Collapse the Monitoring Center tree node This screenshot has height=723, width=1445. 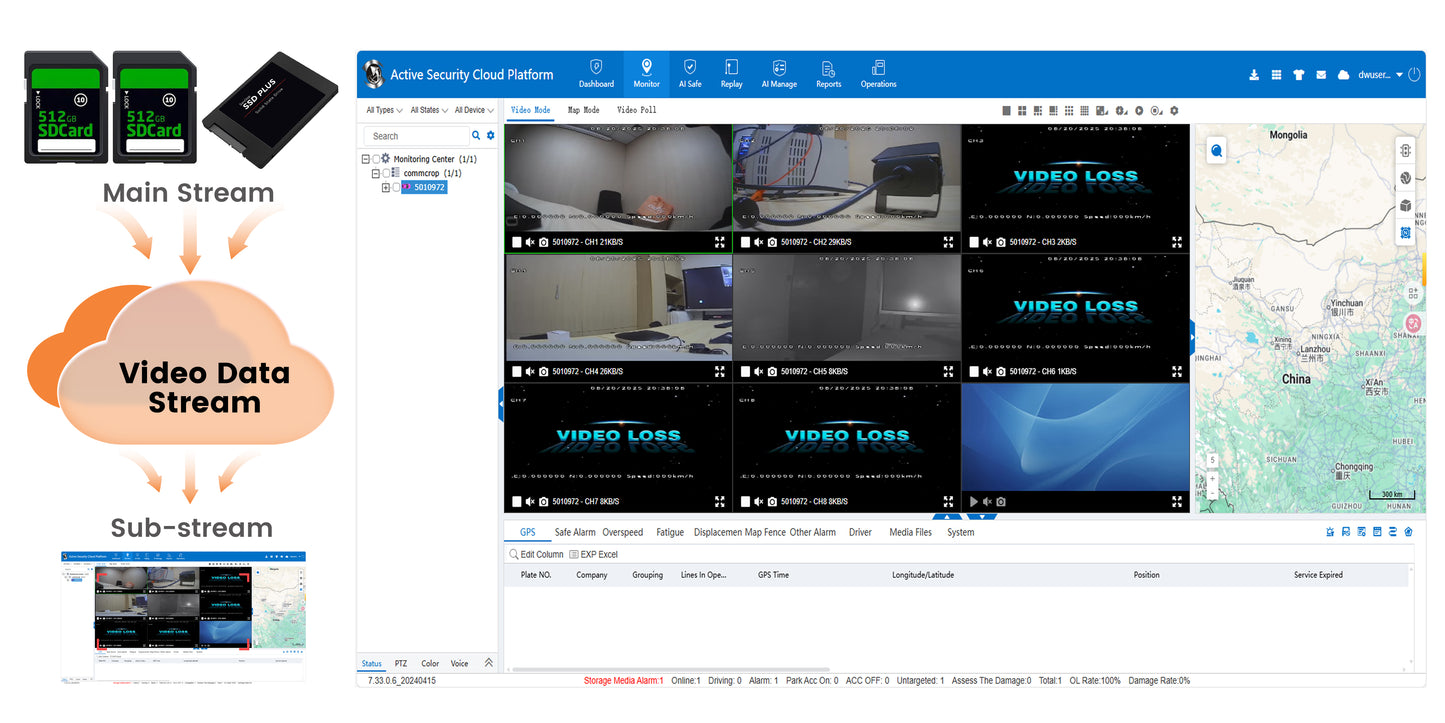[x=364, y=158]
